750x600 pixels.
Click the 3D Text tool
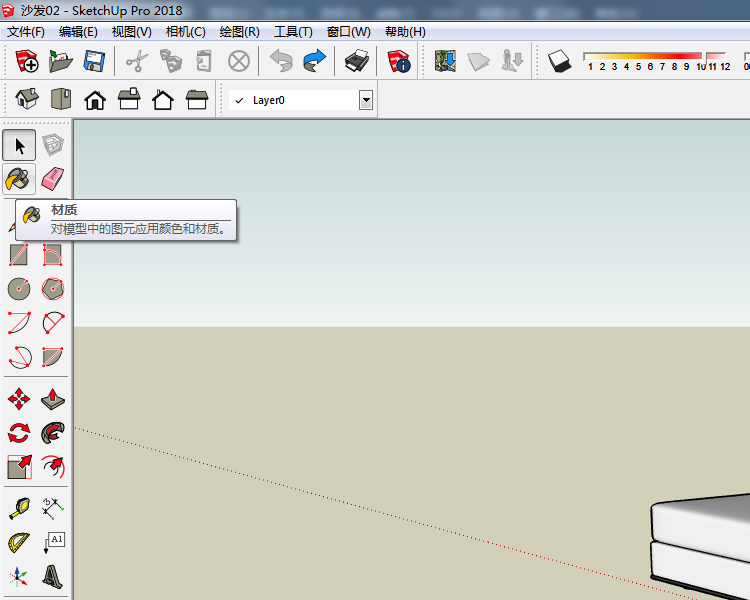pyautogui.click(x=53, y=576)
